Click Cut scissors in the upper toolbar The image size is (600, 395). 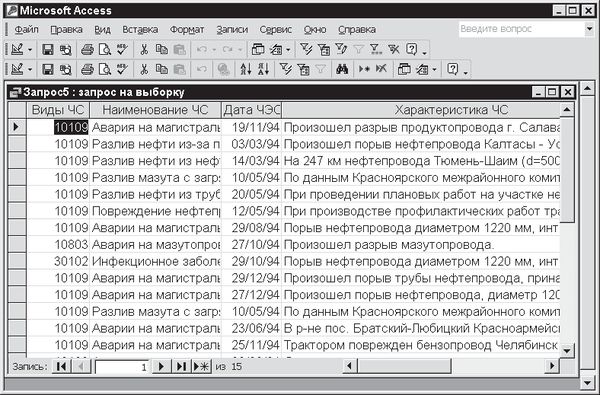(x=144, y=49)
